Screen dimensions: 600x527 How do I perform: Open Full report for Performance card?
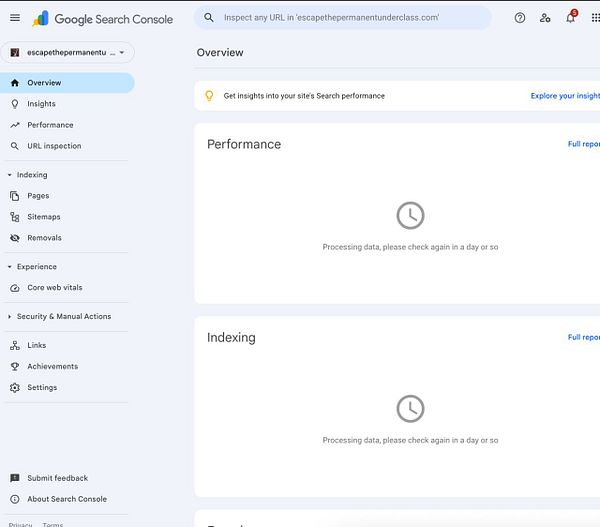pos(584,144)
